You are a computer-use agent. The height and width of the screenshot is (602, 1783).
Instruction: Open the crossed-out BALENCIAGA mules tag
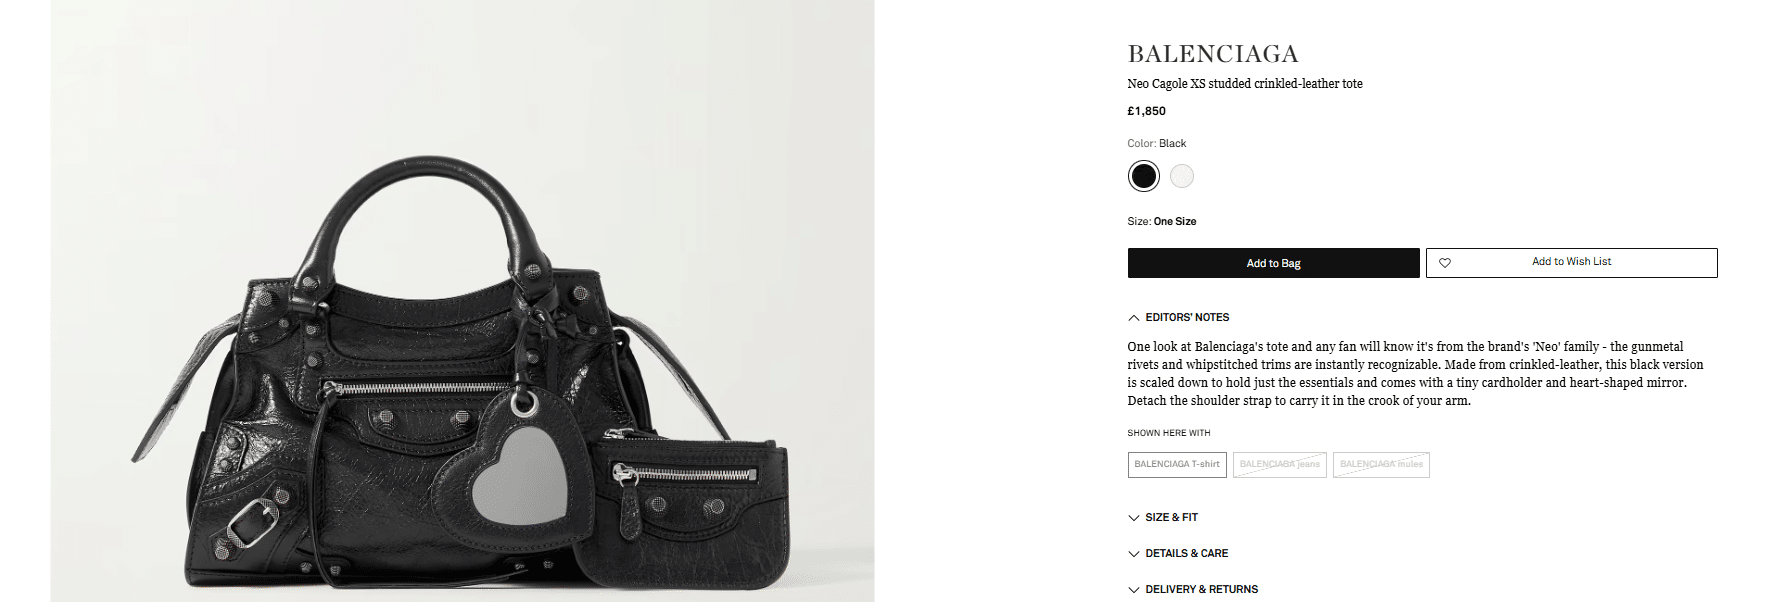(x=1381, y=464)
